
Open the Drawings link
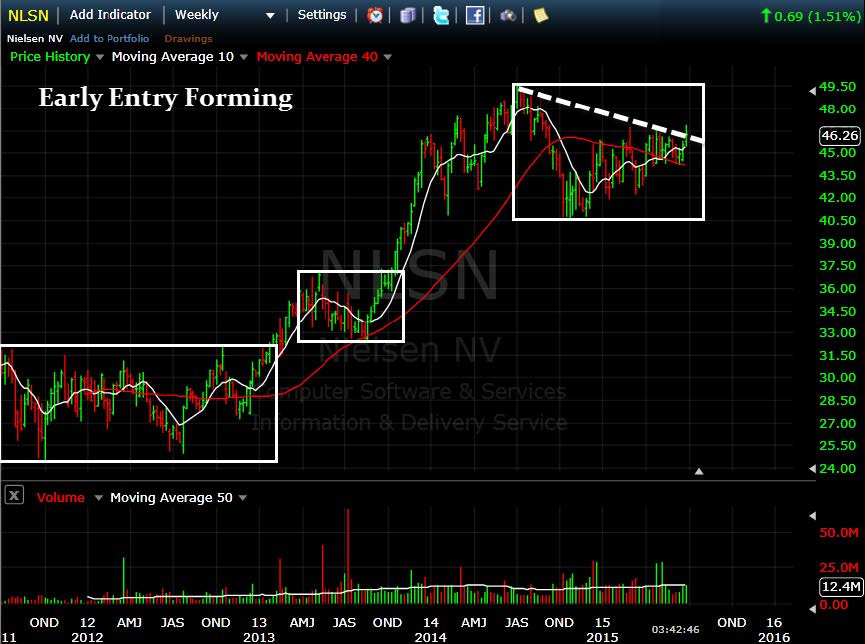(x=188, y=38)
